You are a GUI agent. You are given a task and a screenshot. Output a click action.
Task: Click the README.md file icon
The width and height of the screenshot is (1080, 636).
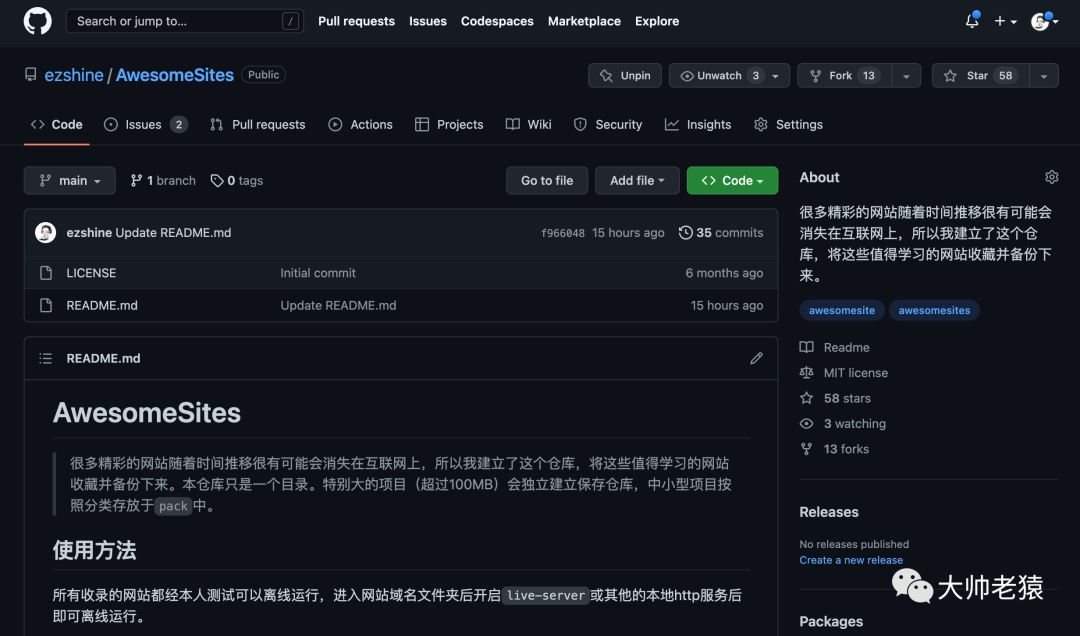coord(45,305)
